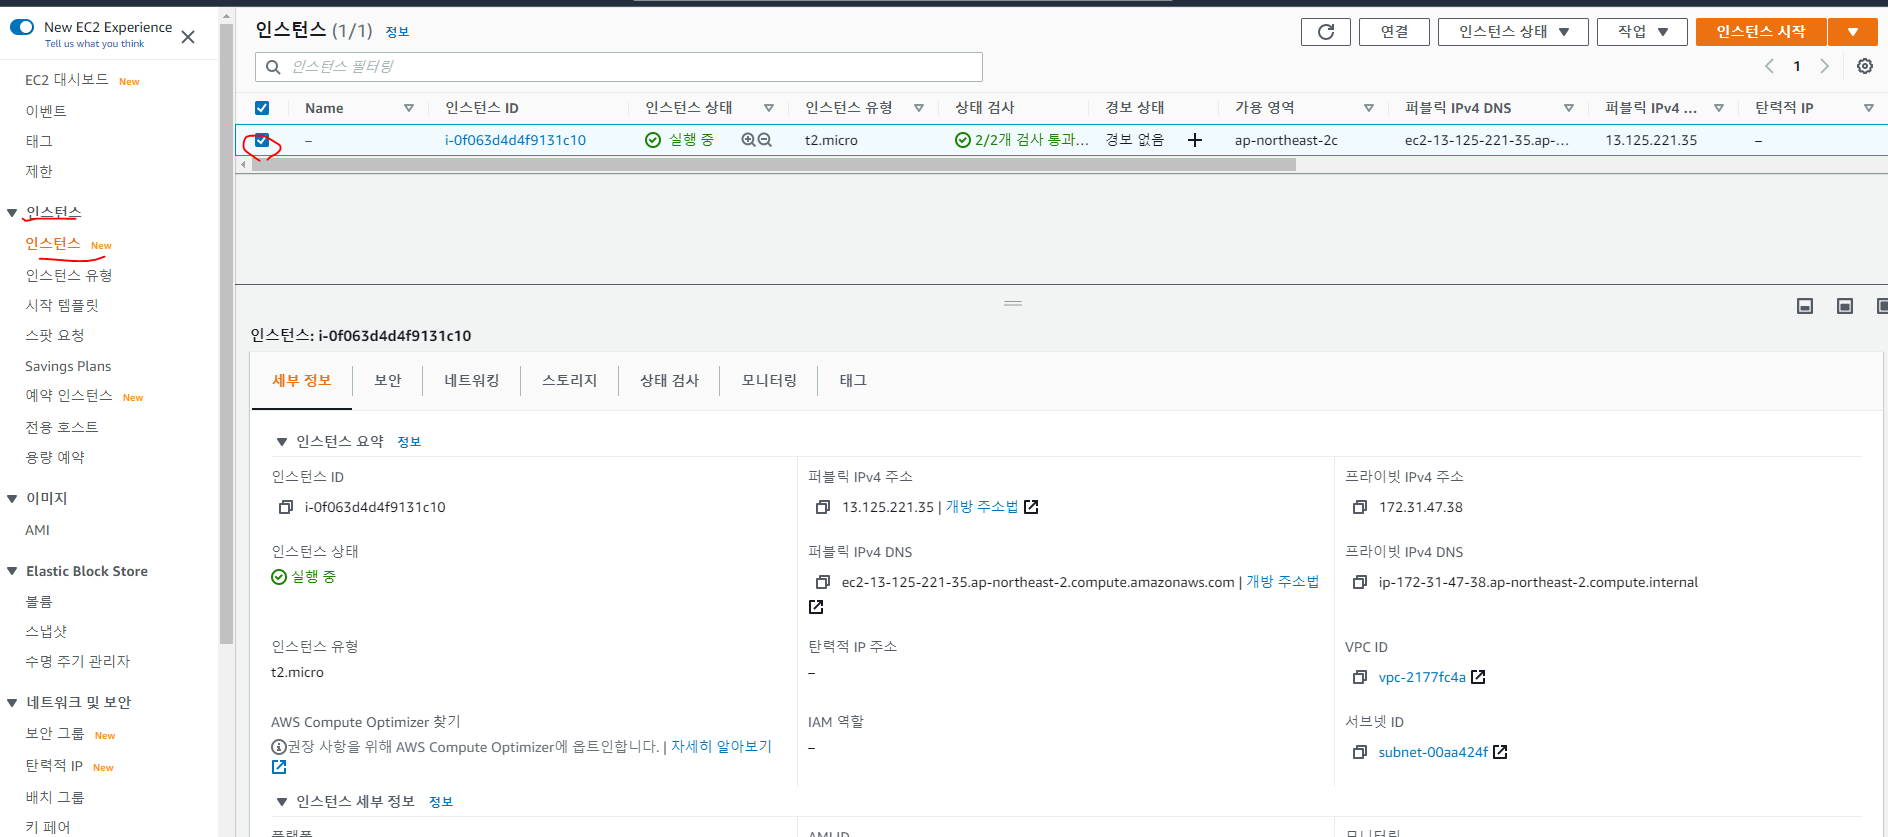Open EC2 대시보드 in sidebar
The image size is (1888, 837).
(67, 80)
